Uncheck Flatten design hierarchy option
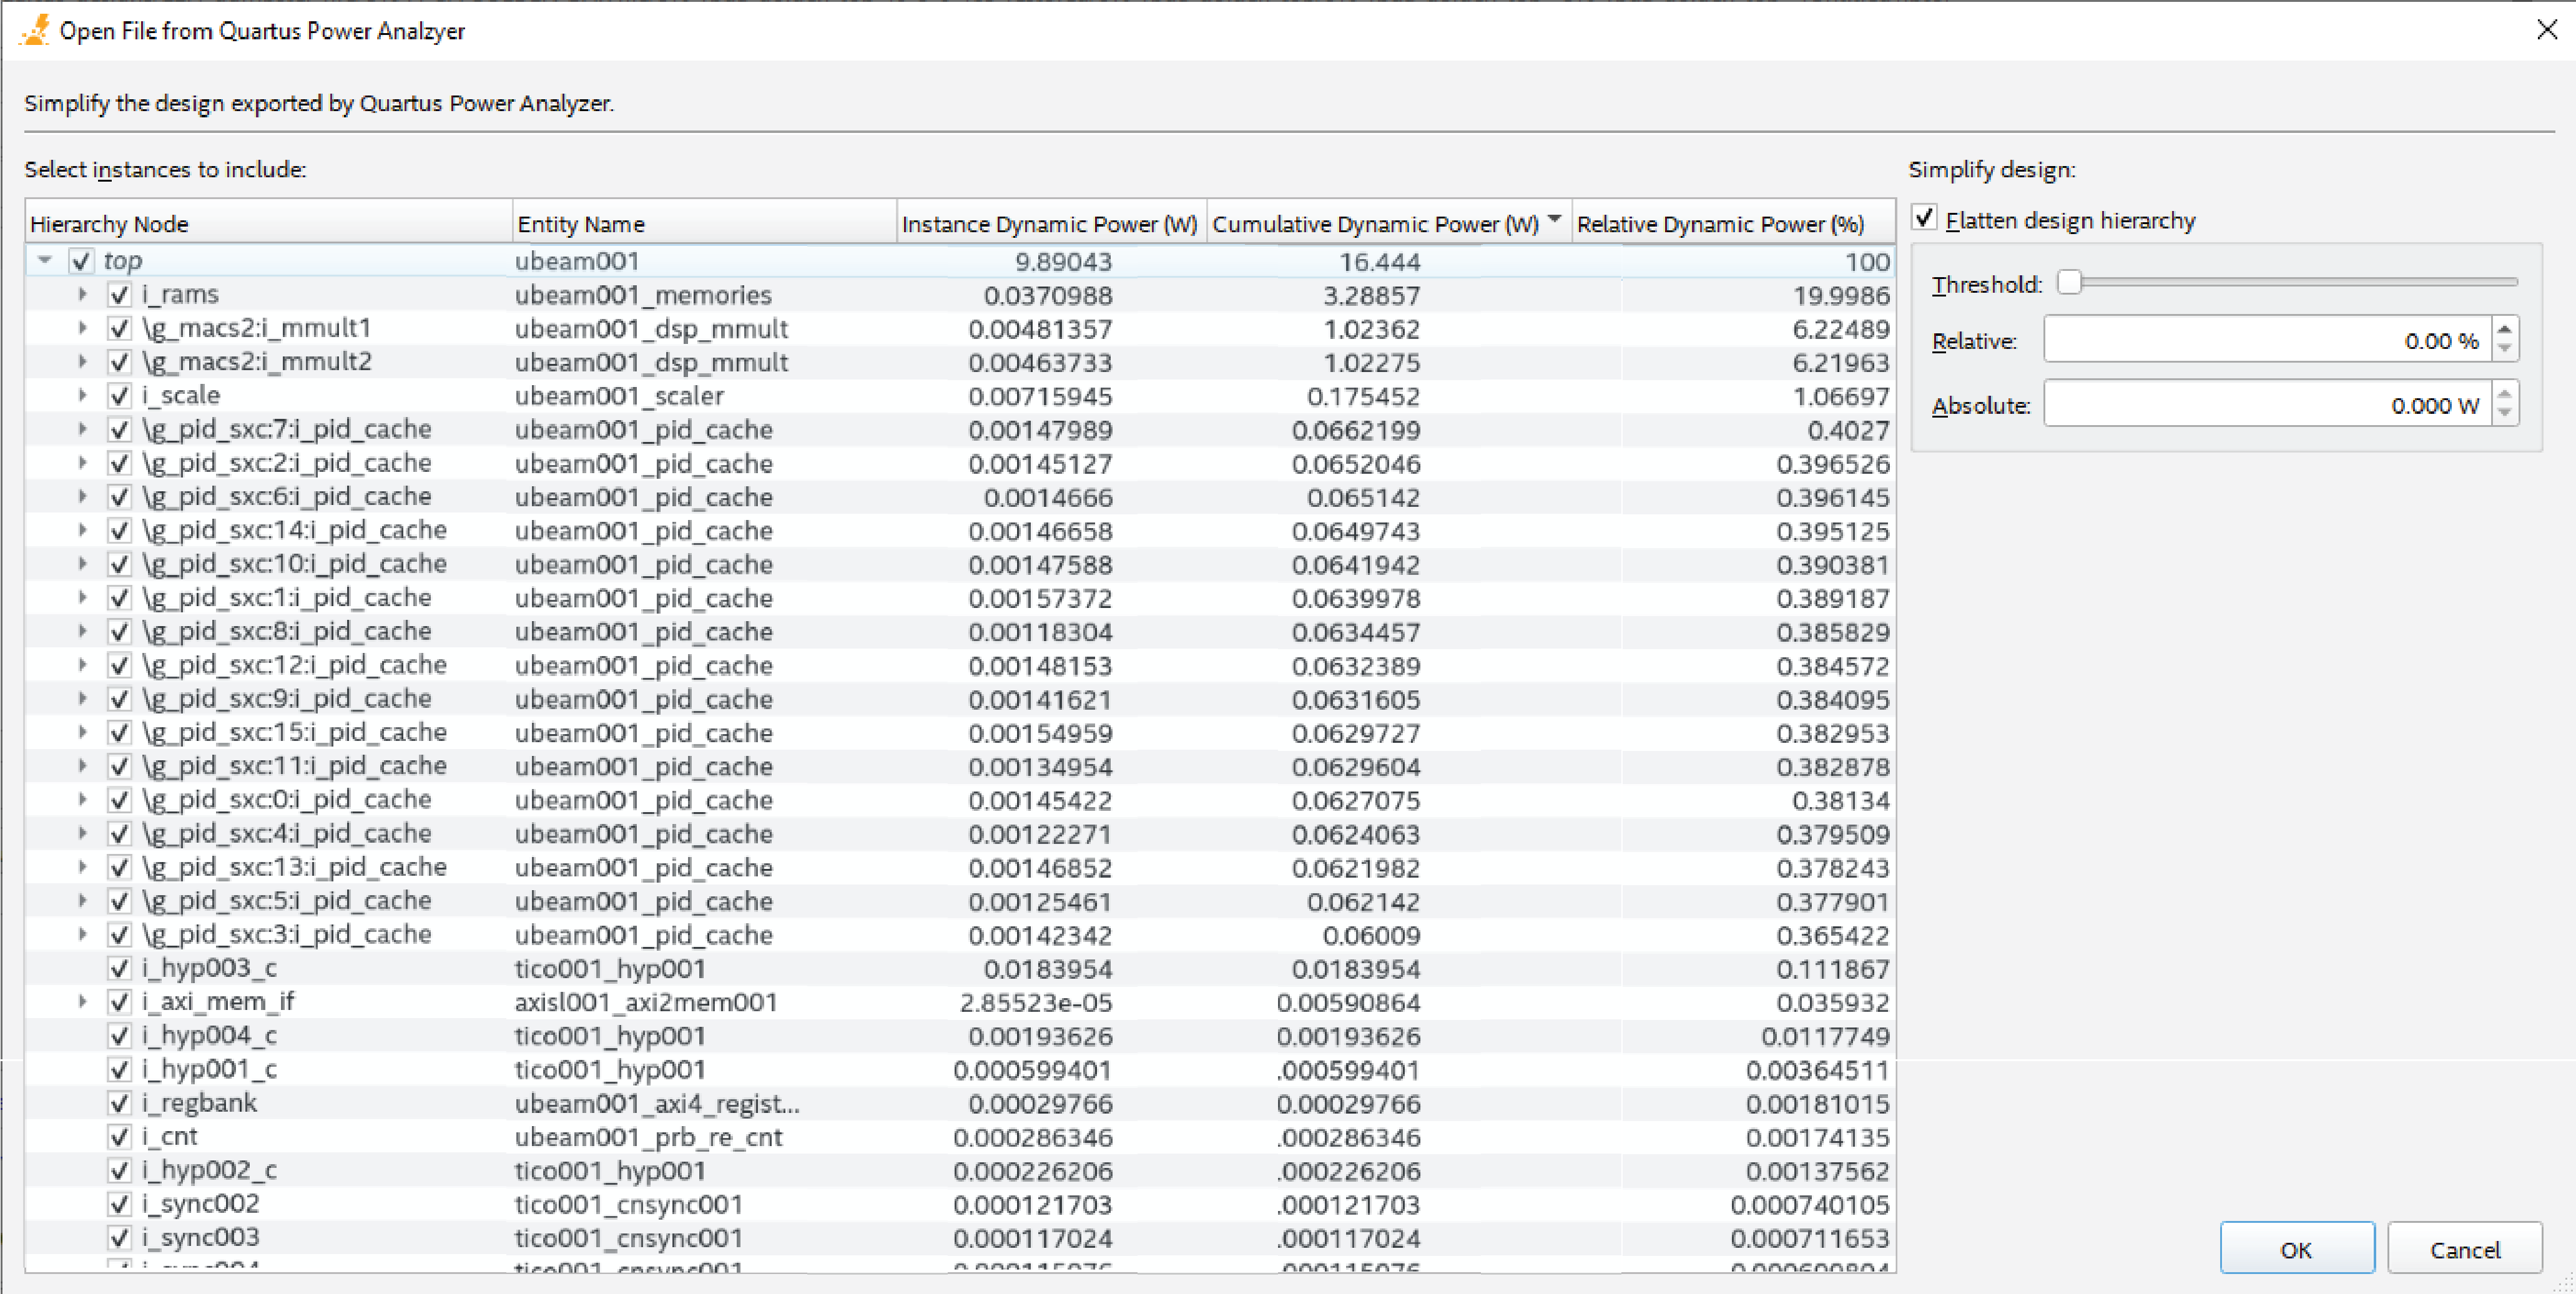 (1924, 218)
